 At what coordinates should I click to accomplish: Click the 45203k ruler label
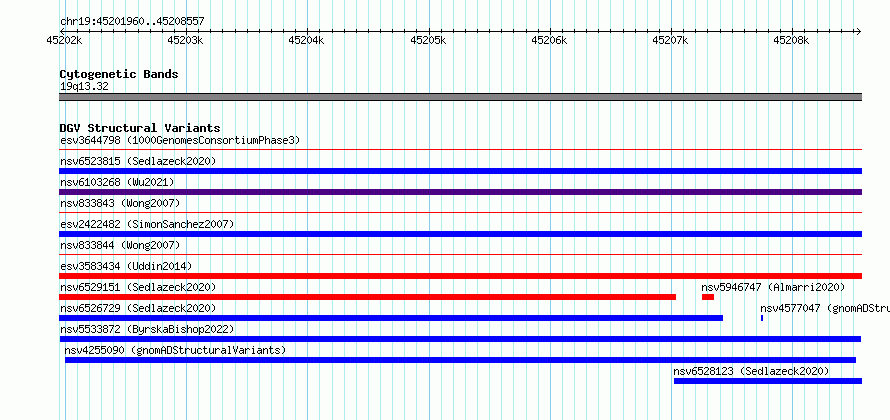tap(186, 40)
